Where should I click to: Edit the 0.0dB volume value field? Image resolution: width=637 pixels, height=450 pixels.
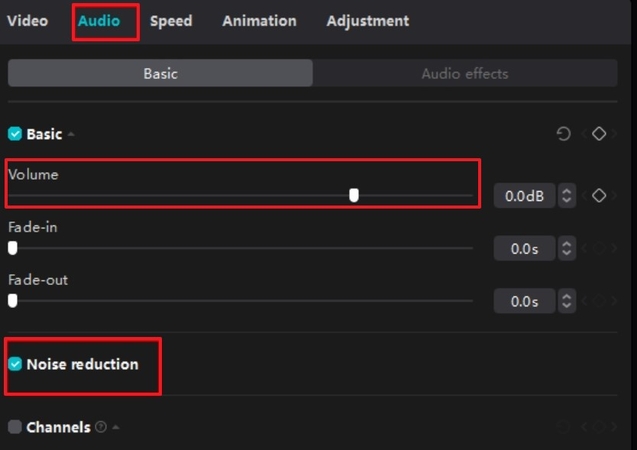pos(524,196)
